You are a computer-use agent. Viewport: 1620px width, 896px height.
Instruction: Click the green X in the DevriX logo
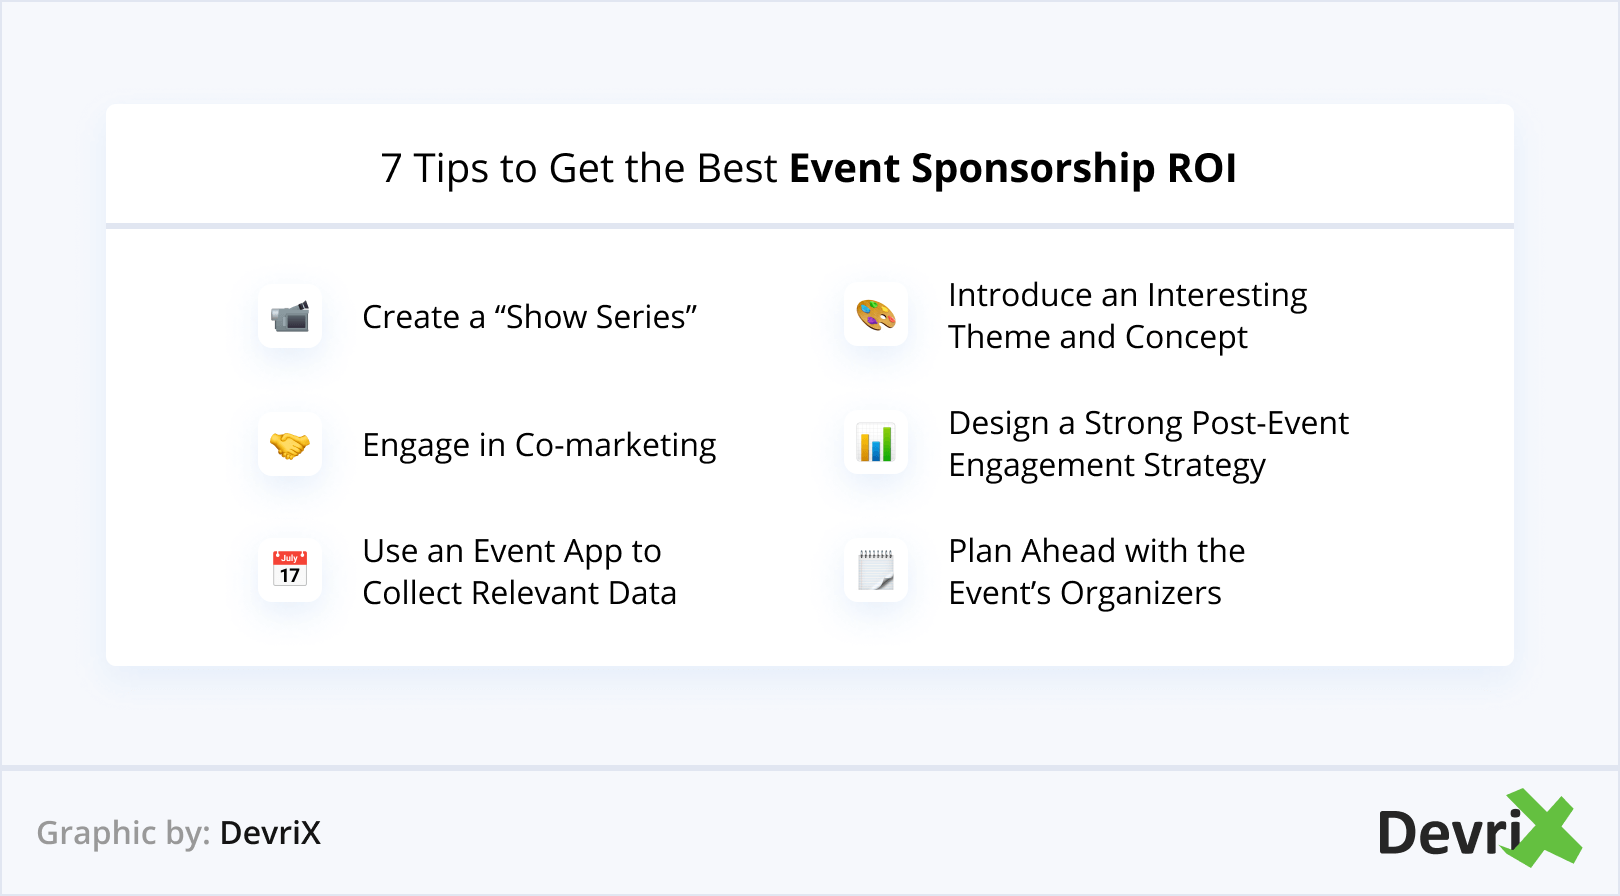(x=1543, y=828)
